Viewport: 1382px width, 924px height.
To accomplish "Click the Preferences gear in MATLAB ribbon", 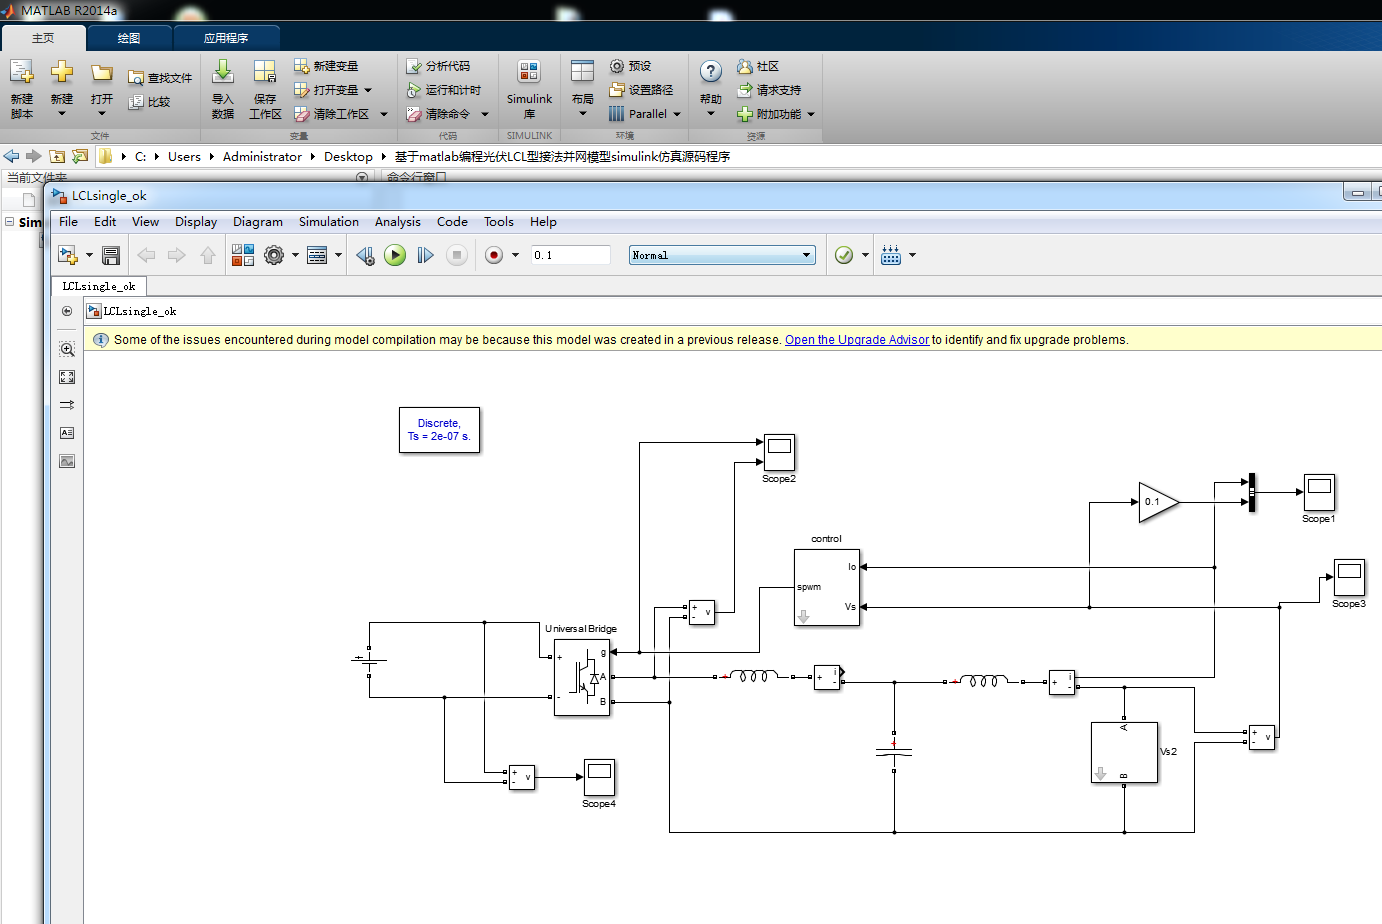I will coord(630,66).
